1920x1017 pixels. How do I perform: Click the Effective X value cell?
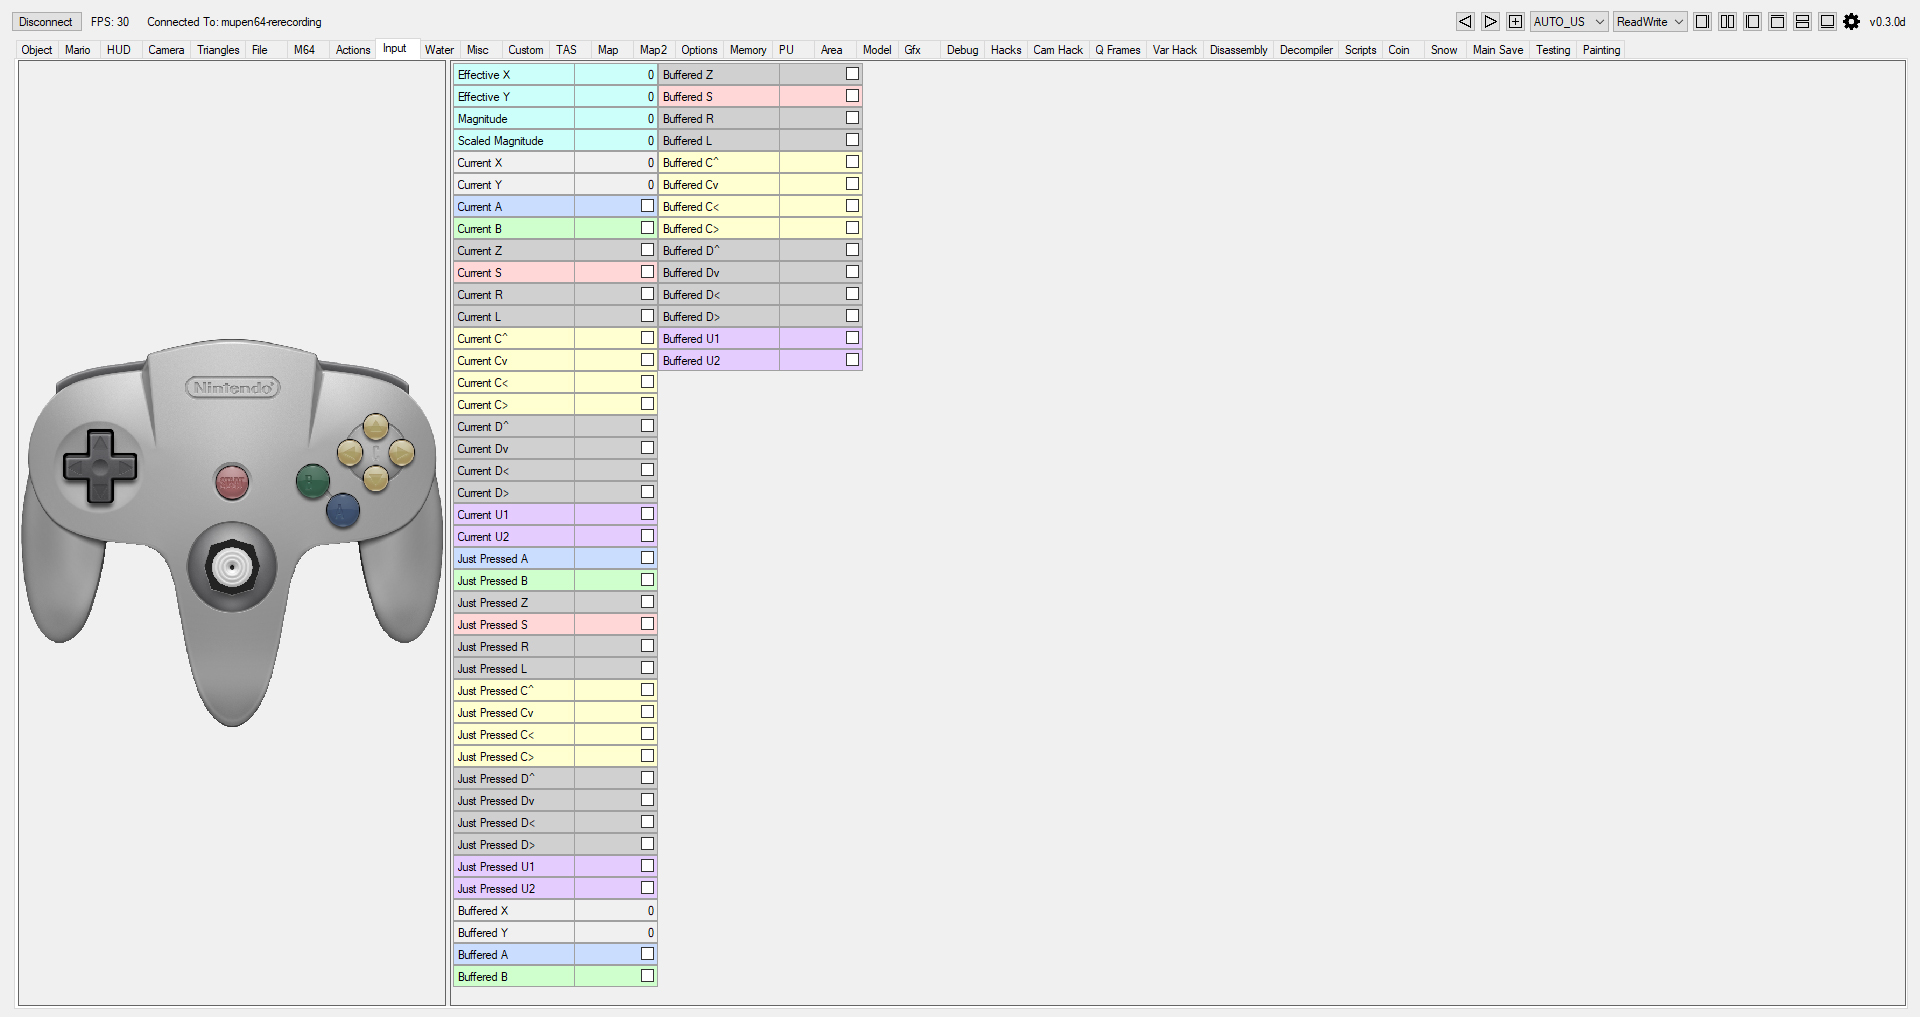[x=615, y=74]
